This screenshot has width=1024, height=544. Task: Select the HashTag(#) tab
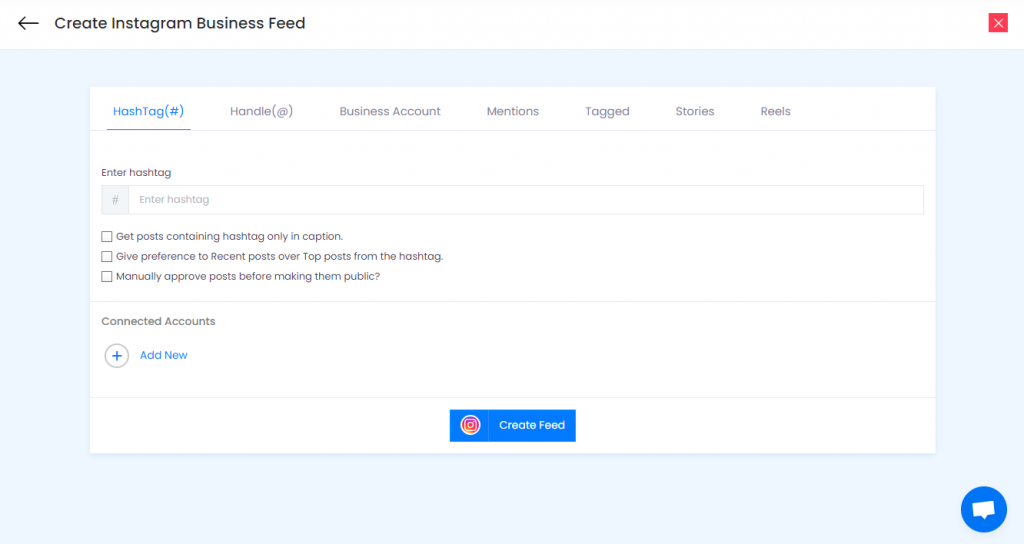pyautogui.click(x=148, y=111)
